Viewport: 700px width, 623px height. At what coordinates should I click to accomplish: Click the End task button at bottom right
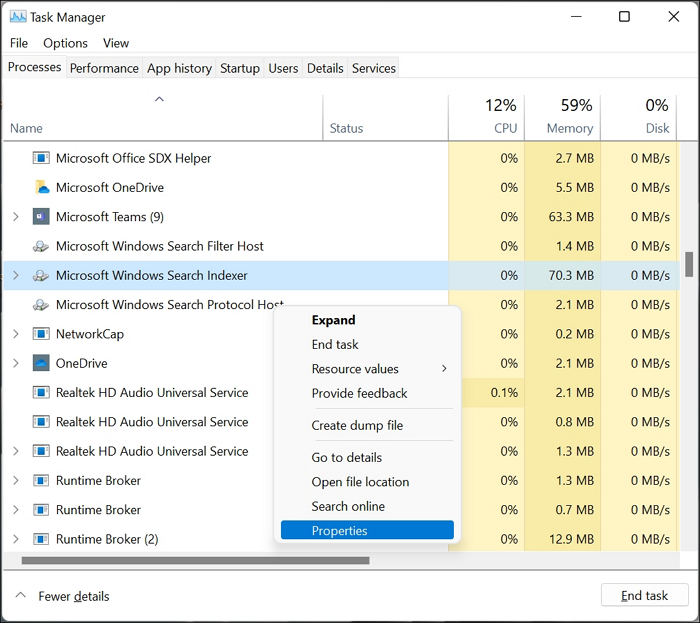tap(644, 595)
